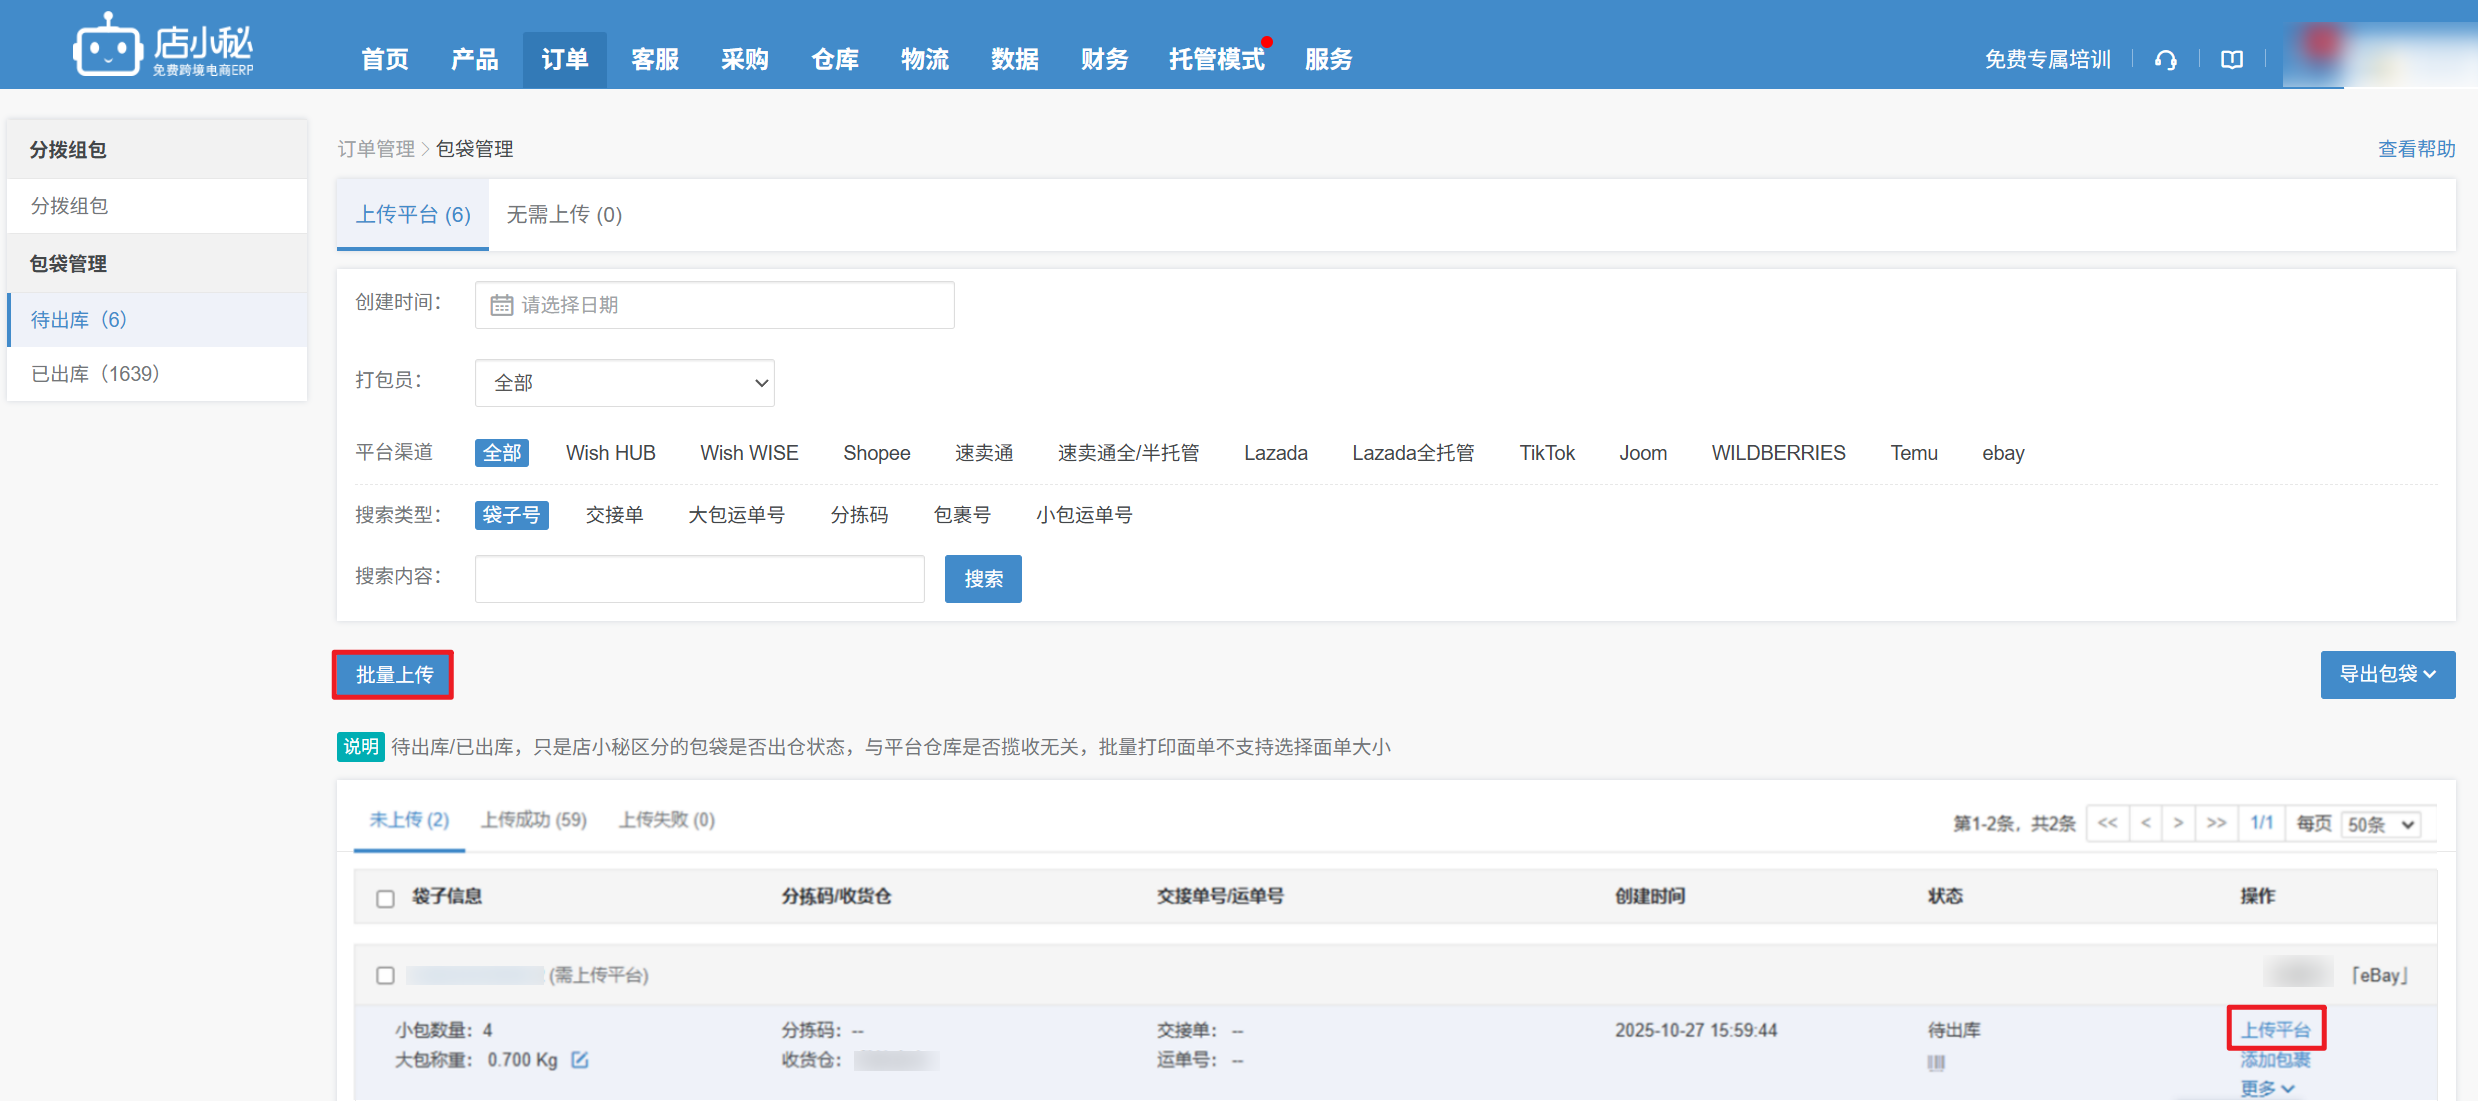This screenshot has width=2478, height=1101.
Task: Click the 查看帮助 link
Action: click(x=2415, y=149)
